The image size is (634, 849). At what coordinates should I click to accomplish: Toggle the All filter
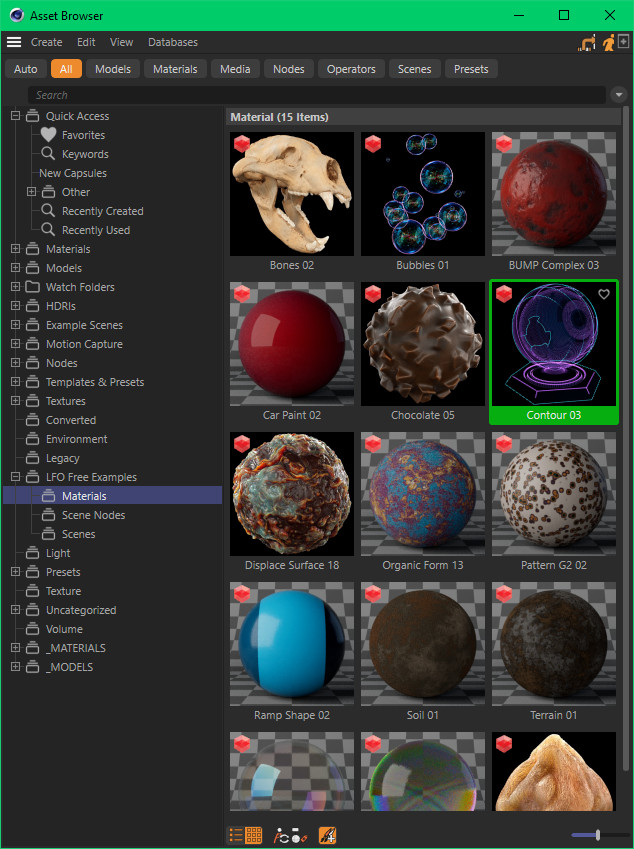pyautogui.click(x=66, y=69)
